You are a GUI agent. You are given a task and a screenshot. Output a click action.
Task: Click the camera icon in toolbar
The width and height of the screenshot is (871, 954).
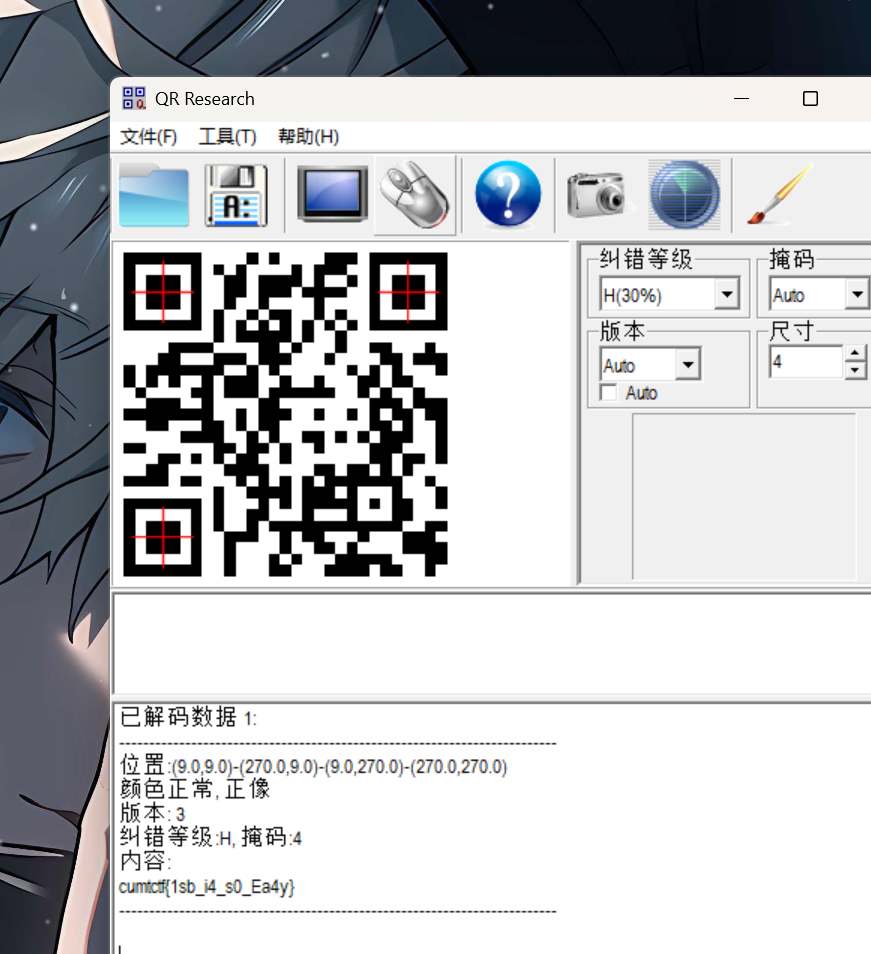596,195
